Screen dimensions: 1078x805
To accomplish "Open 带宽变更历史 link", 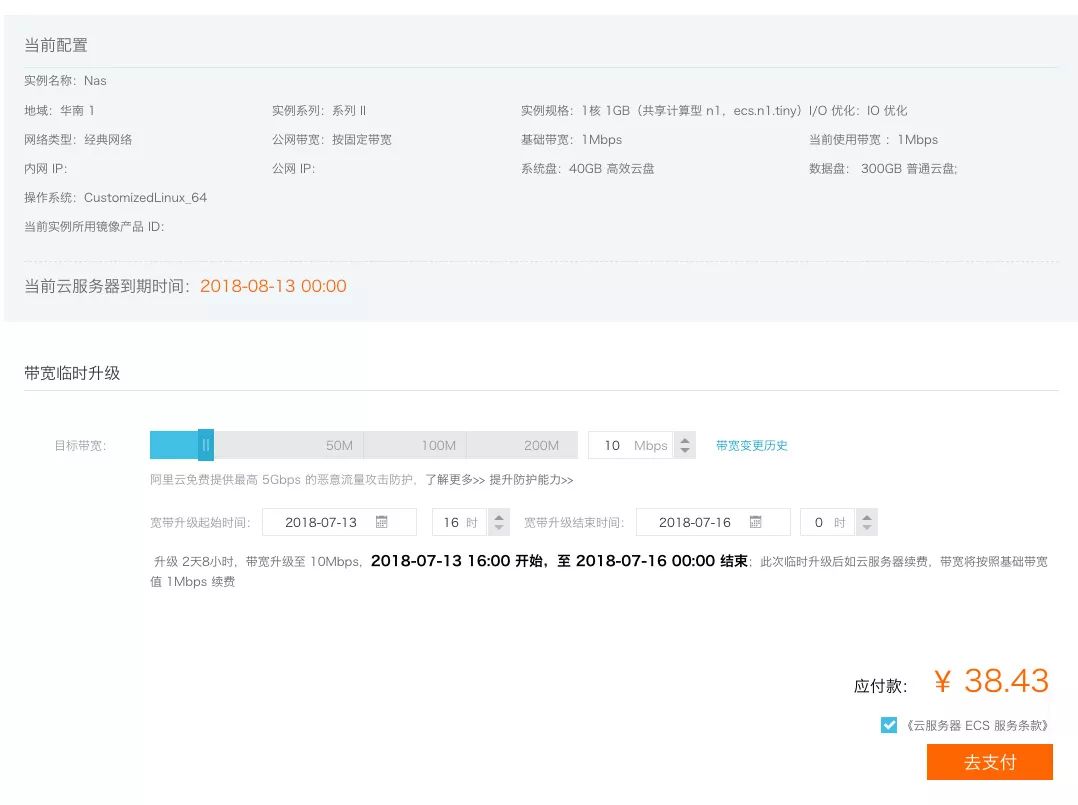I will [x=751, y=445].
